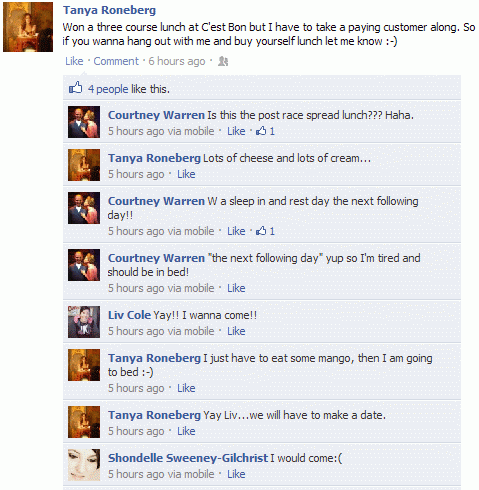479x490 pixels.
Task: Like Shondelle's 'I would come' comment
Action: point(236,474)
